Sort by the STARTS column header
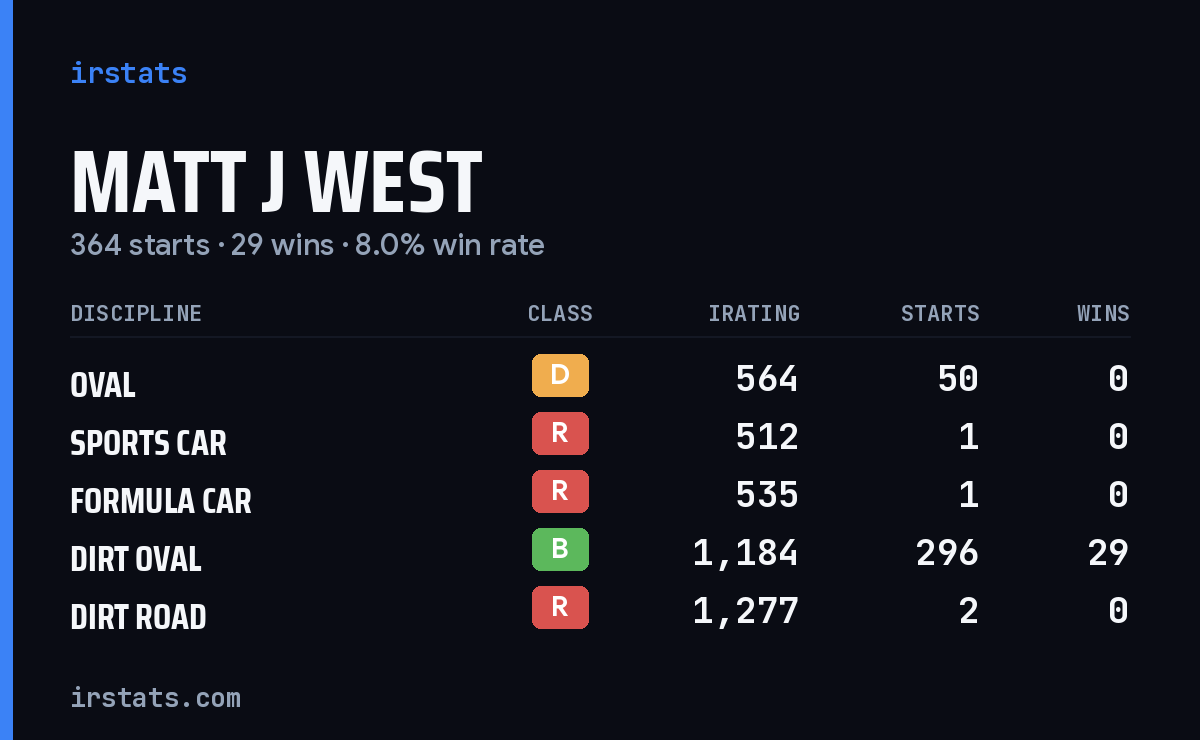The image size is (1200, 740). 940,314
